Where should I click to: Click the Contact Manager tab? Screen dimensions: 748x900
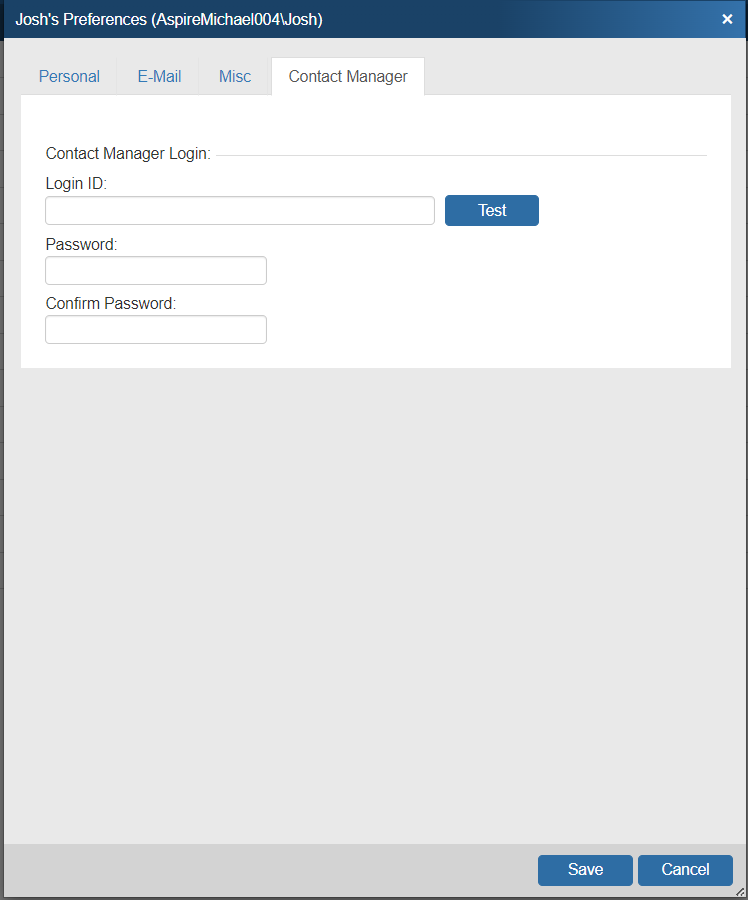point(348,76)
